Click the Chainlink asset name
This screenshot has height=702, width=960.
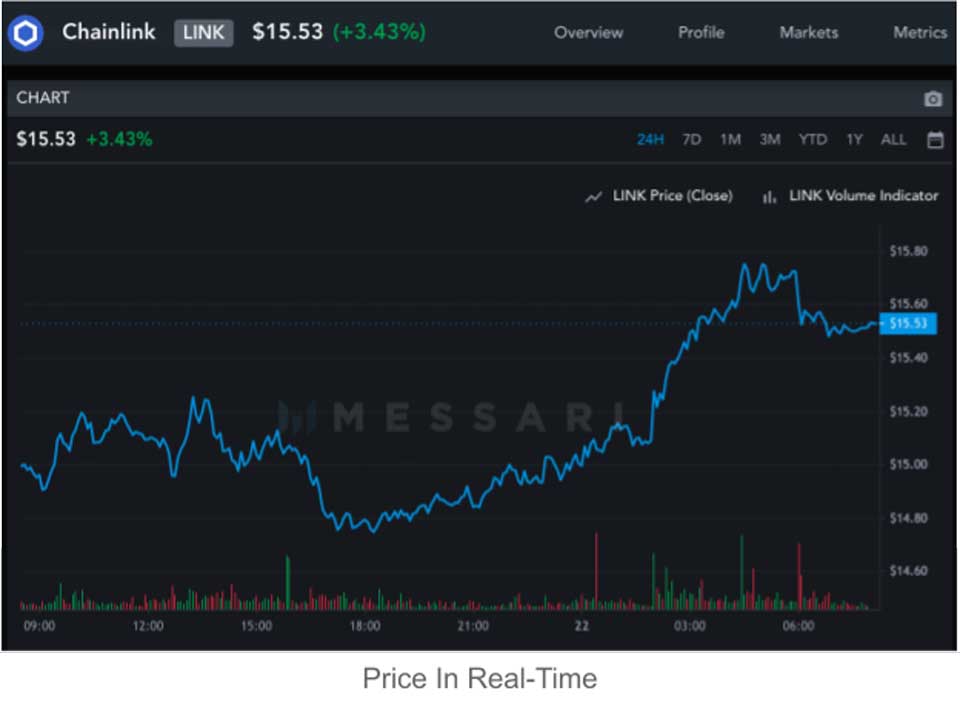pyautogui.click(x=108, y=32)
